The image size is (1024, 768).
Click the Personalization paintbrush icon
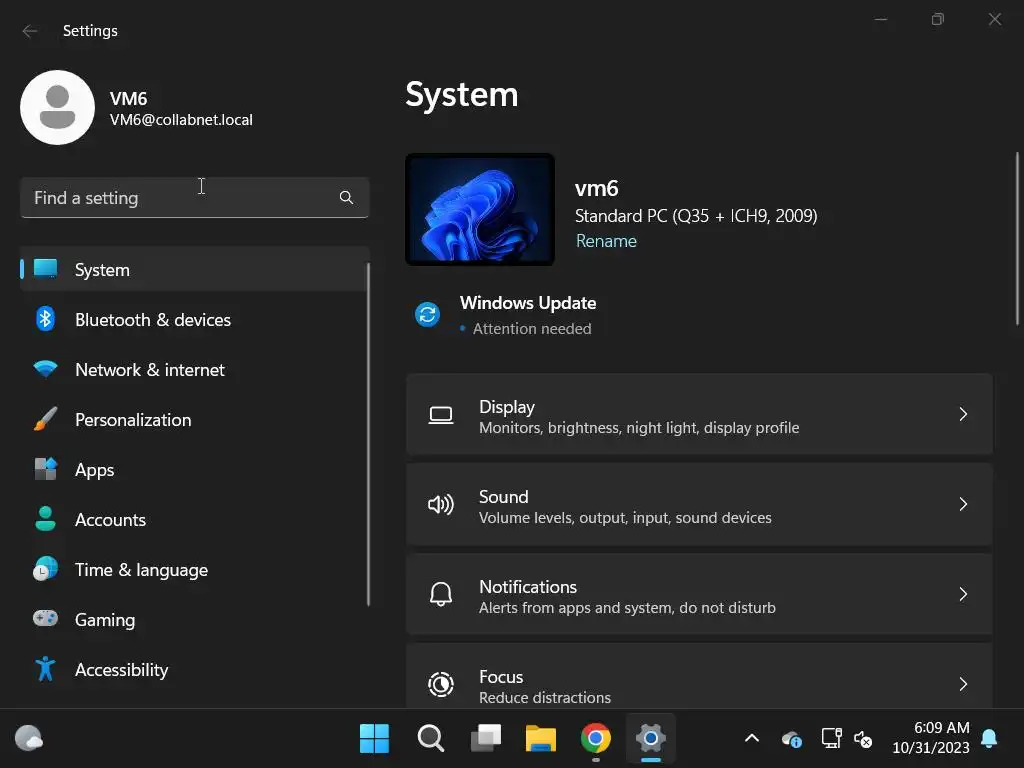(x=45, y=419)
